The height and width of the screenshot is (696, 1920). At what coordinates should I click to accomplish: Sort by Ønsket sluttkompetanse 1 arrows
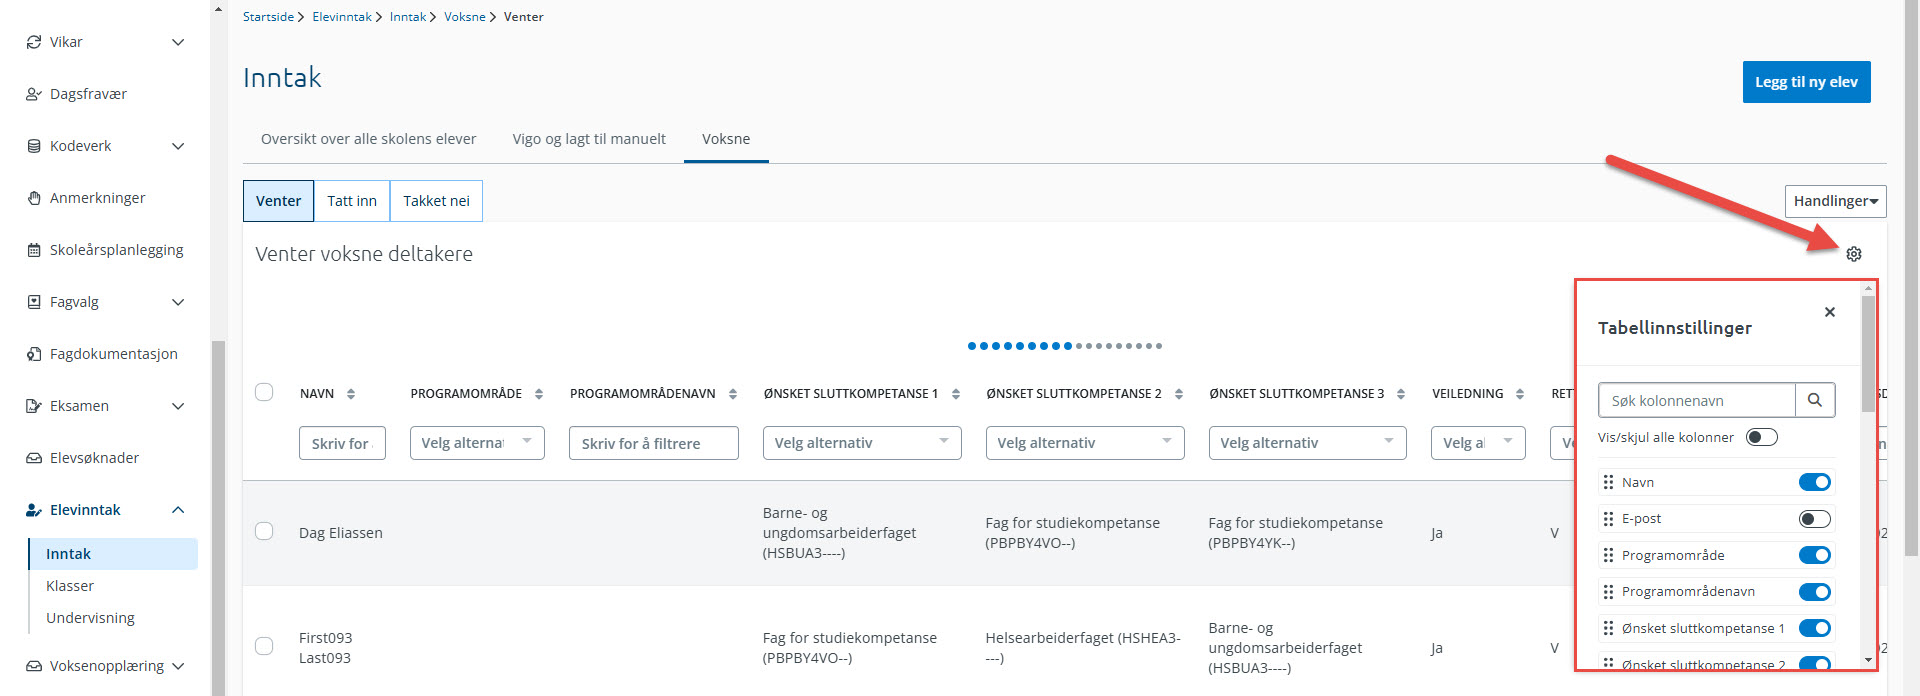point(956,394)
